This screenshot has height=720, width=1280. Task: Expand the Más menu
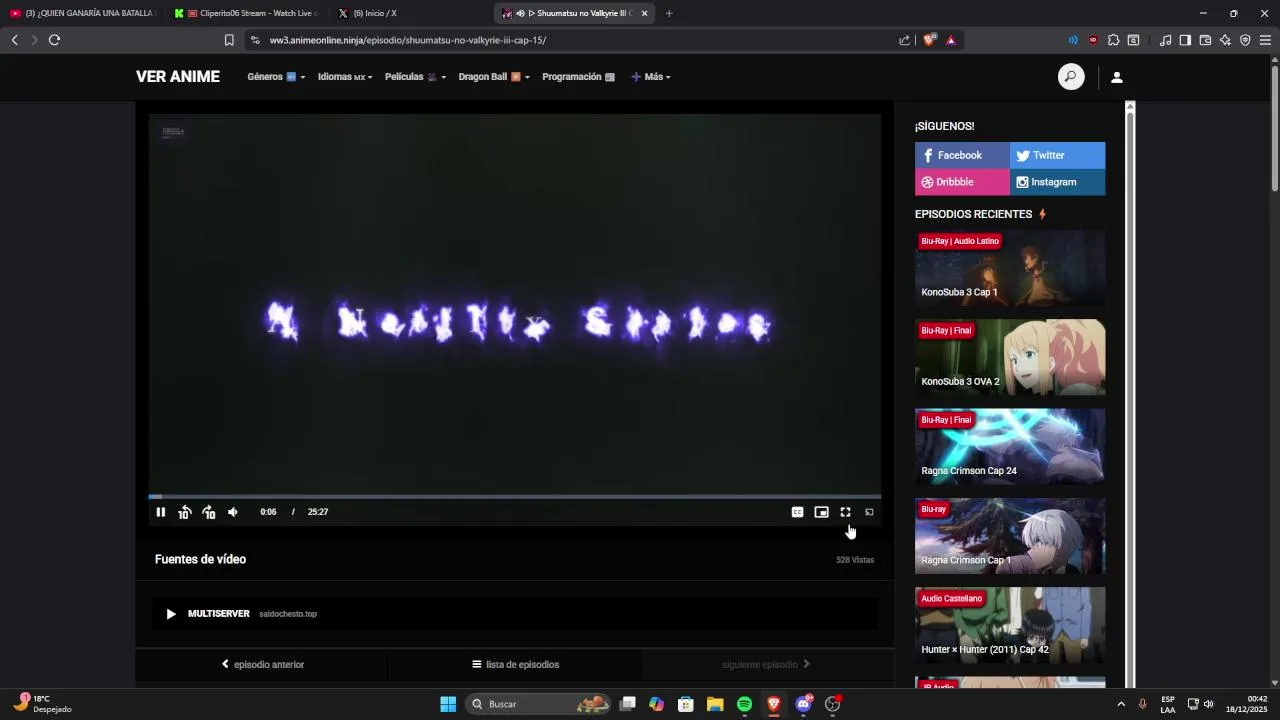pos(651,77)
